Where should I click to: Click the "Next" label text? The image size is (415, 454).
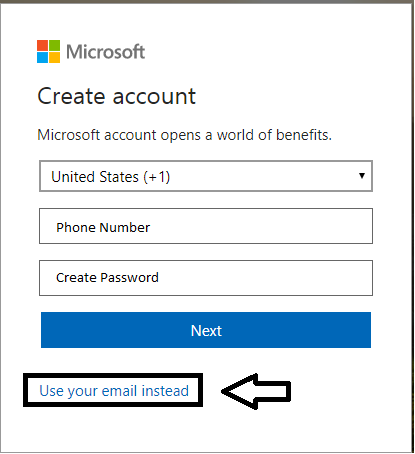pyautogui.click(x=206, y=331)
